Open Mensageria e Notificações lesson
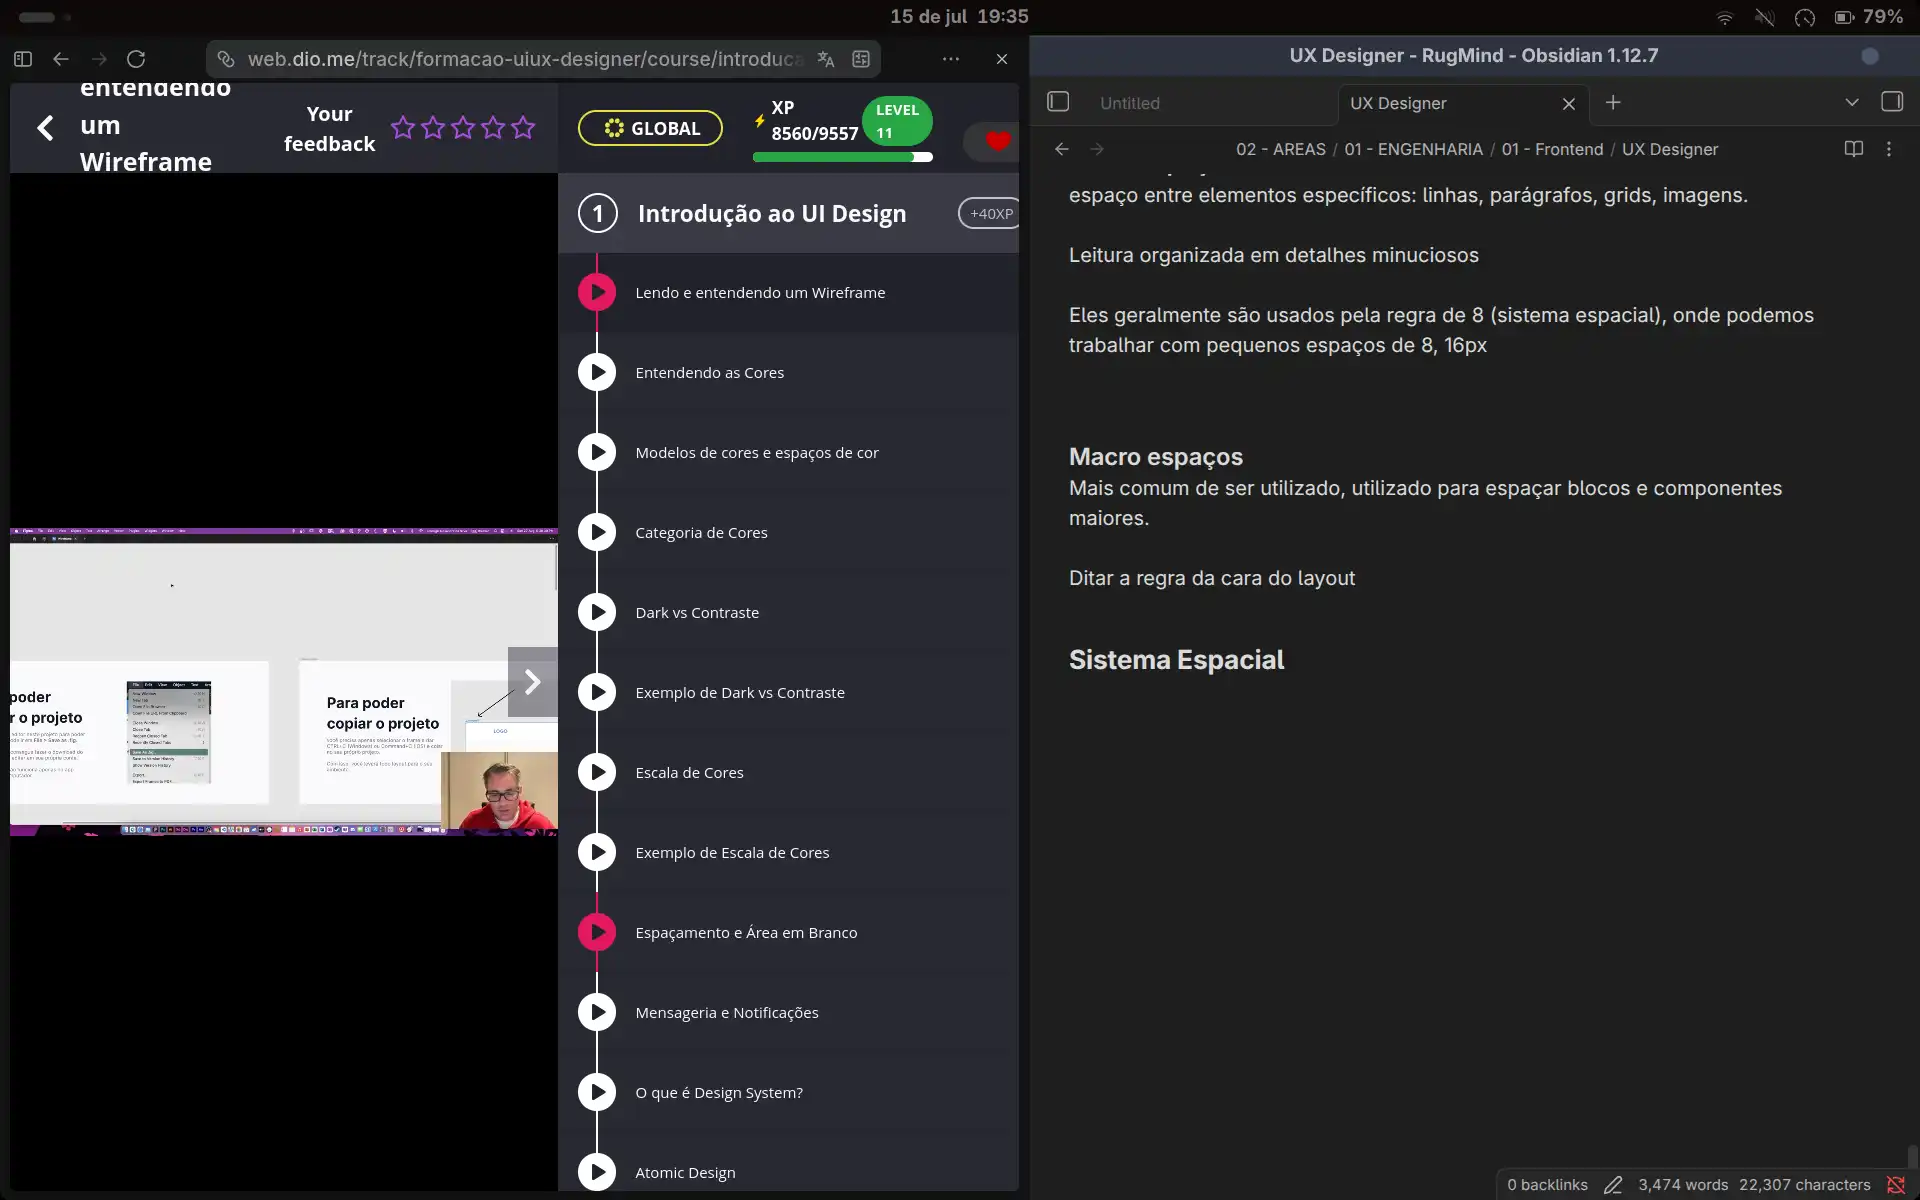The image size is (1920, 1200). 727,1013
